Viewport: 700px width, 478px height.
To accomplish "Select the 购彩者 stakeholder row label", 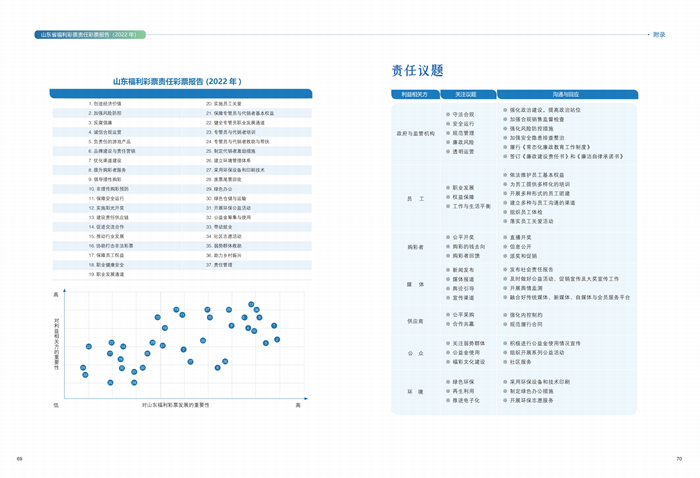I will click(x=415, y=246).
